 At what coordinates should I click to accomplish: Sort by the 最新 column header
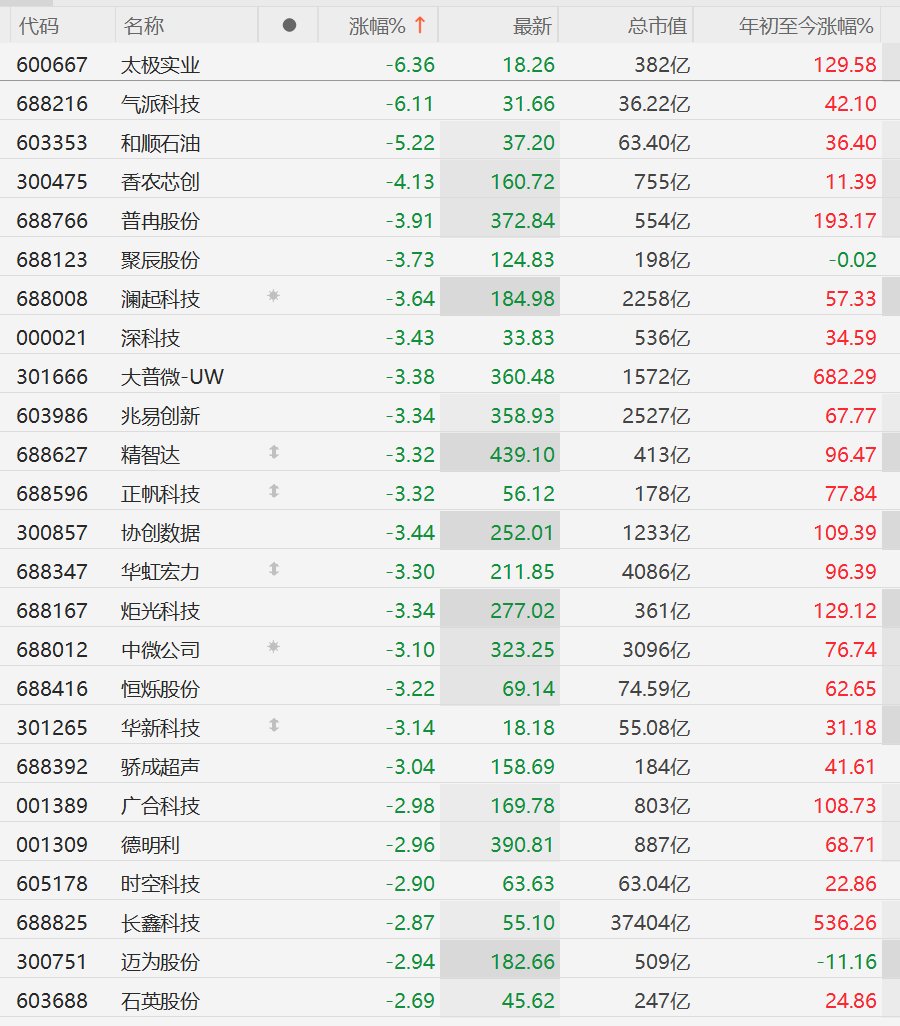coord(532,26)
